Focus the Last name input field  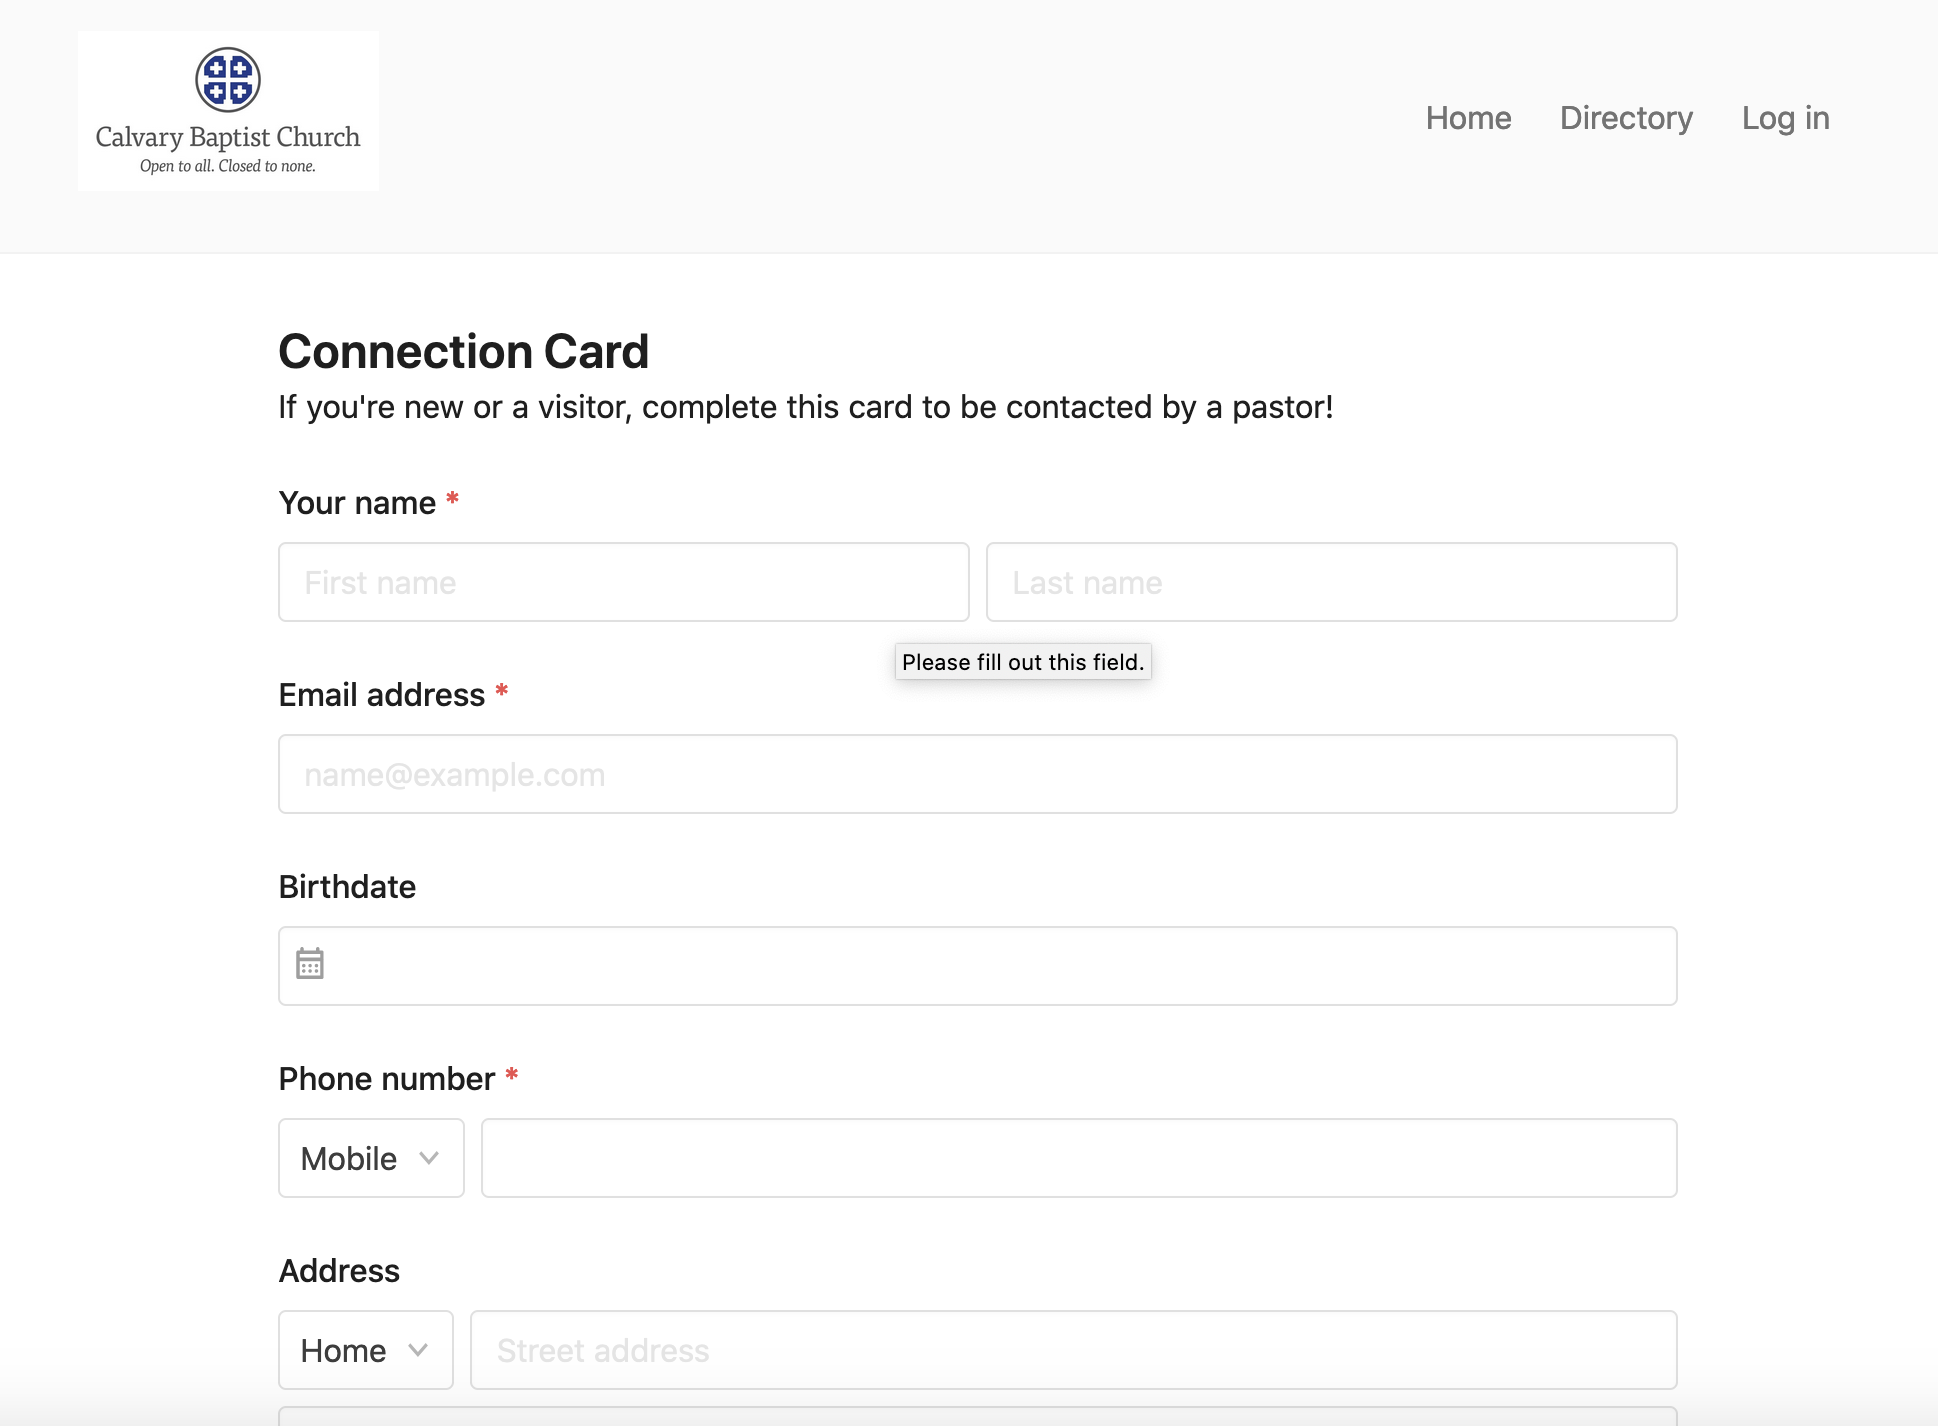(1330, 582)
